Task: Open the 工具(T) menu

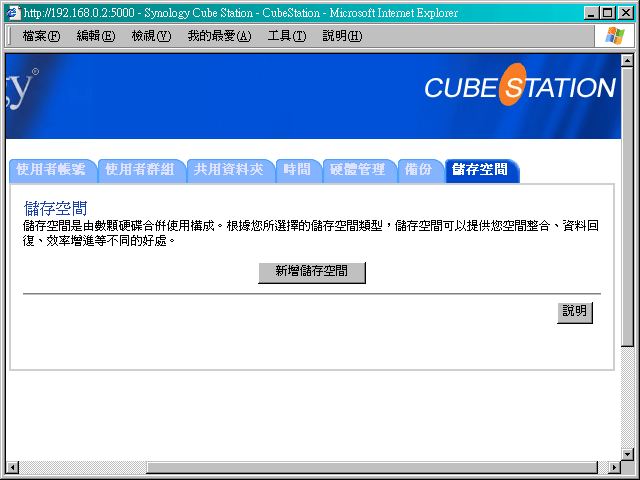Action: (x=287, y=36)
